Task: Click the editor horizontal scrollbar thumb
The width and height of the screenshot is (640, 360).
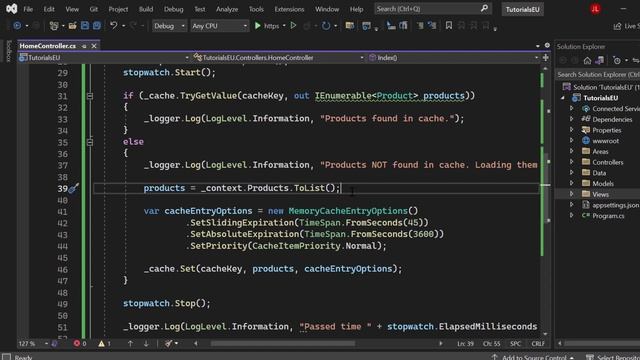Action: [x=282, y=344]
